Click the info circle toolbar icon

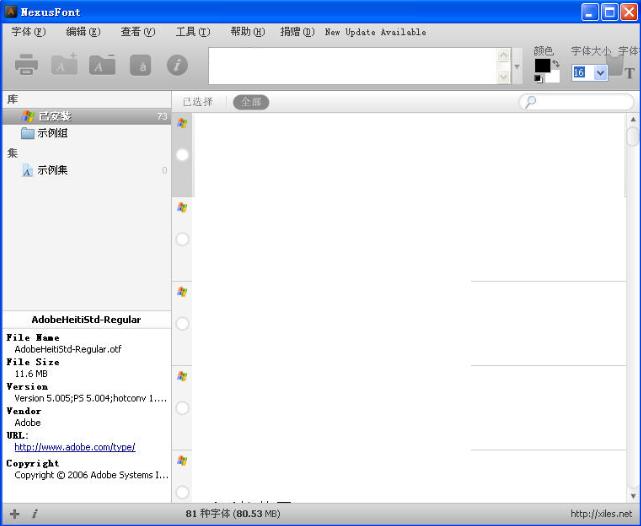(x=177, y=65)
